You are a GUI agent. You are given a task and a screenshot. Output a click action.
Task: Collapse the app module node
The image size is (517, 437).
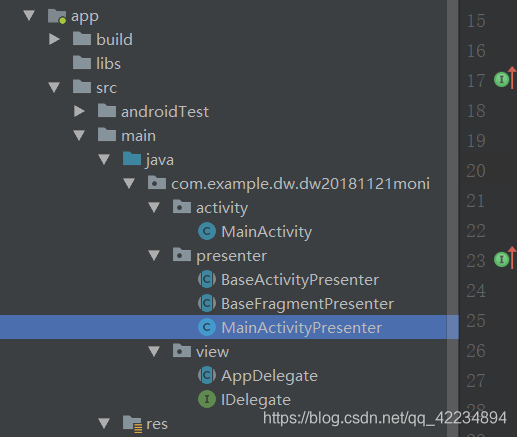coord(29,15)
